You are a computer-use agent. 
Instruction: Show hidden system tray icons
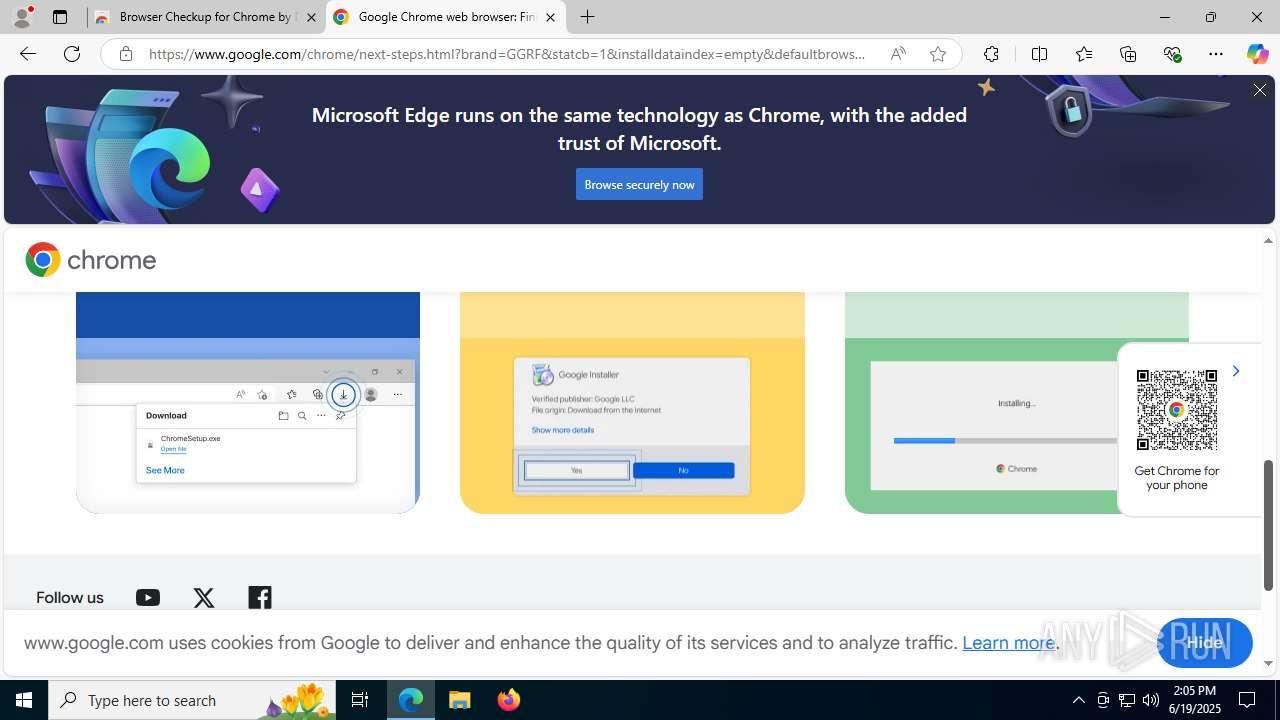point(1078,700)
